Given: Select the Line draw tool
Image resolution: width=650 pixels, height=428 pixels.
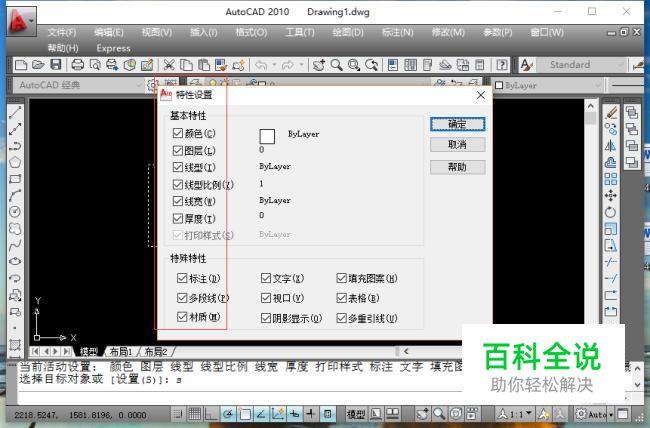Looking at the screenshot, I should coord(15,112).
